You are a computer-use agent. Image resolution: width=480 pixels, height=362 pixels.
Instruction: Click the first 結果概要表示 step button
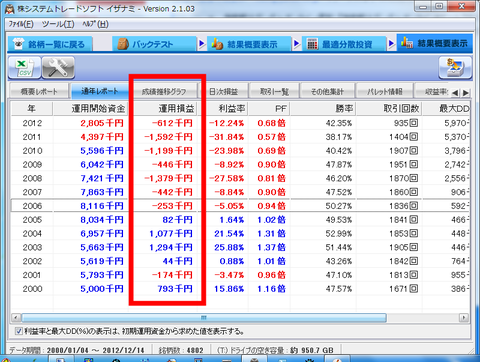click(x=249, y=44)
